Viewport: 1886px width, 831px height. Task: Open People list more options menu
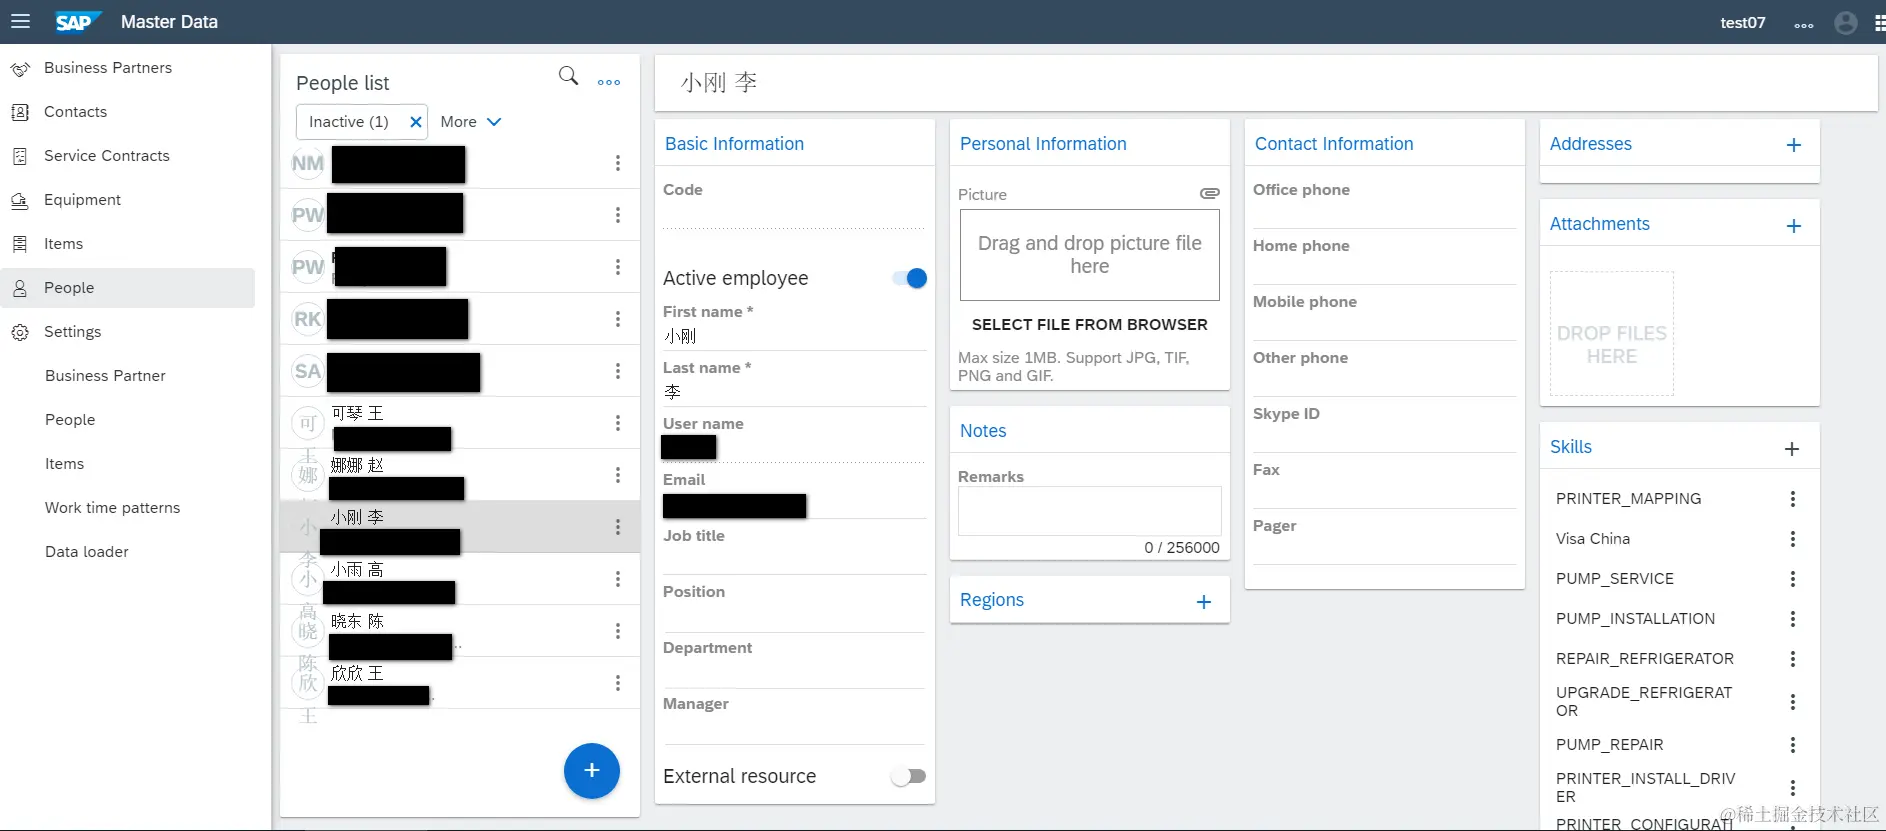pos(609,82)
